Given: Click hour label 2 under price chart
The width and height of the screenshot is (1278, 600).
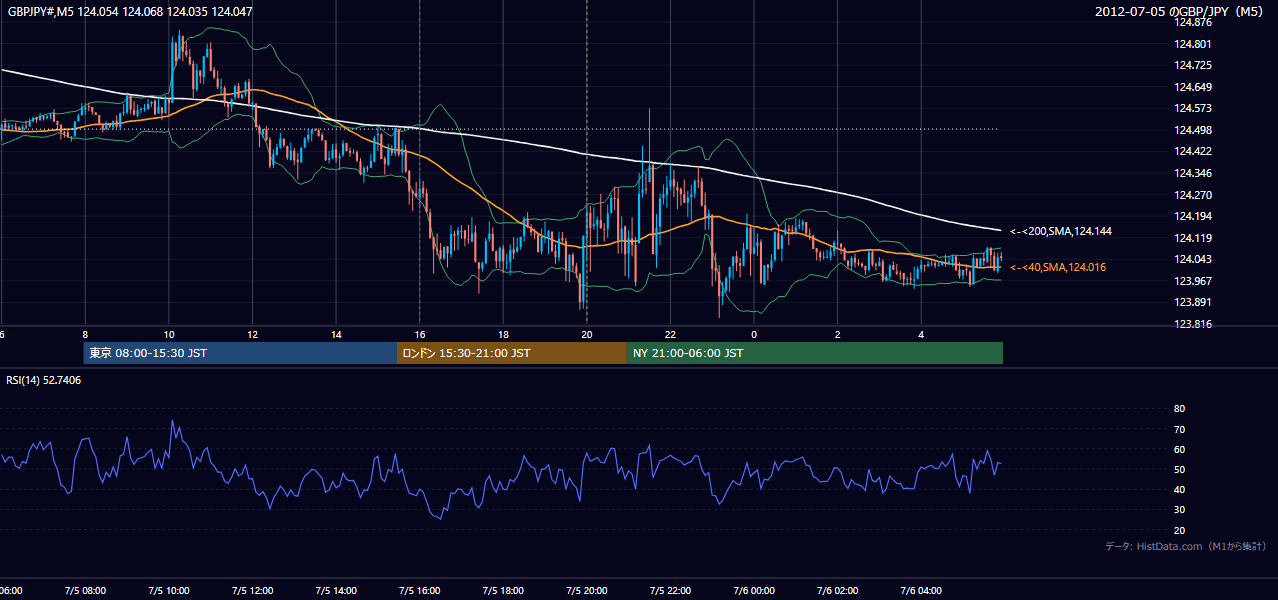Looking at the screenshot, I should (837, 335).
